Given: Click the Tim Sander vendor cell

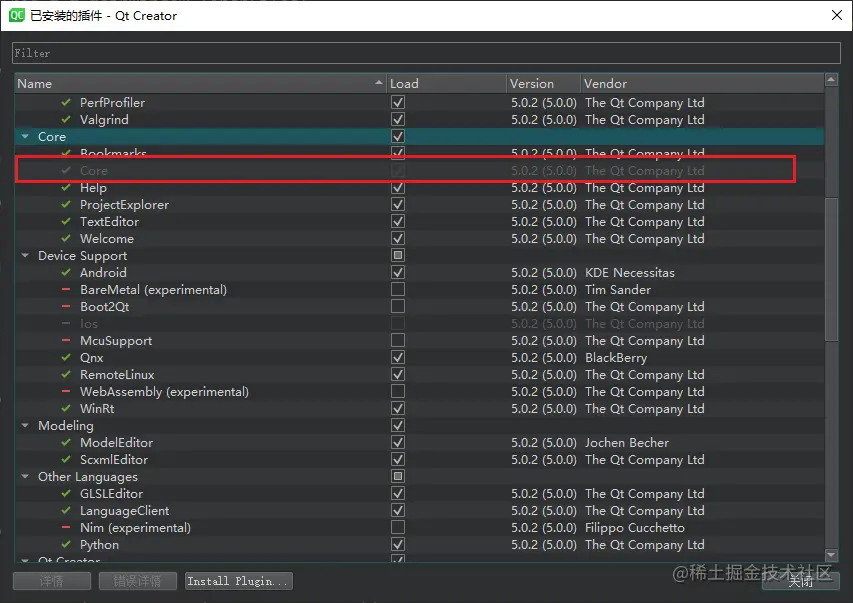Looking at the screenshot, I should (x=617, y=290).
